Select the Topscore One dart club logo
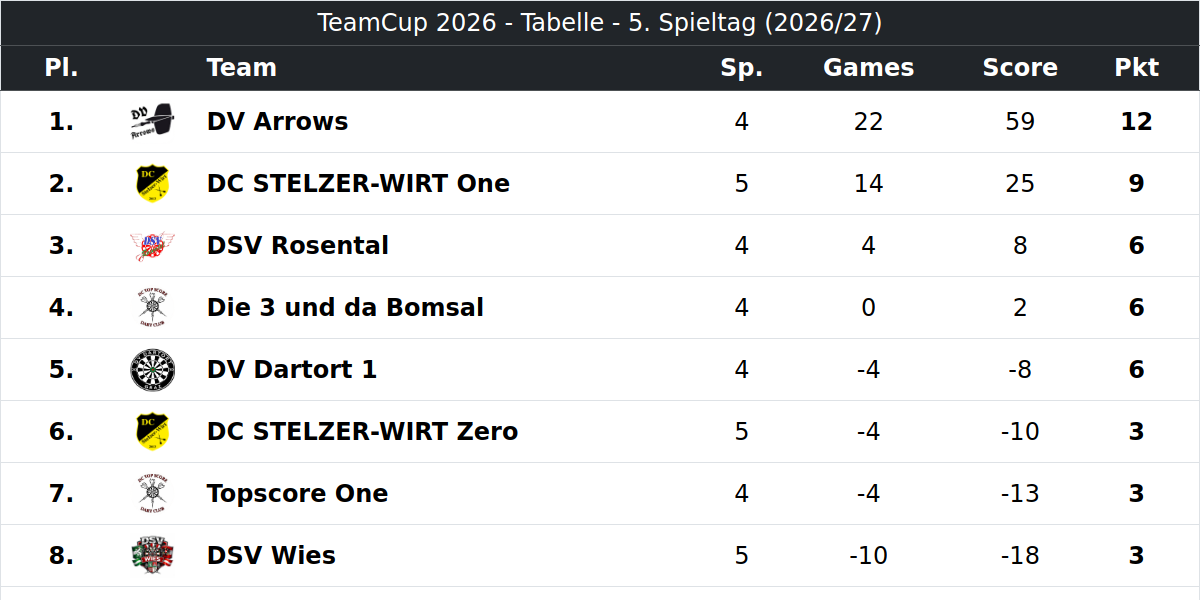1200x600 pixels. tap(152, 494)
